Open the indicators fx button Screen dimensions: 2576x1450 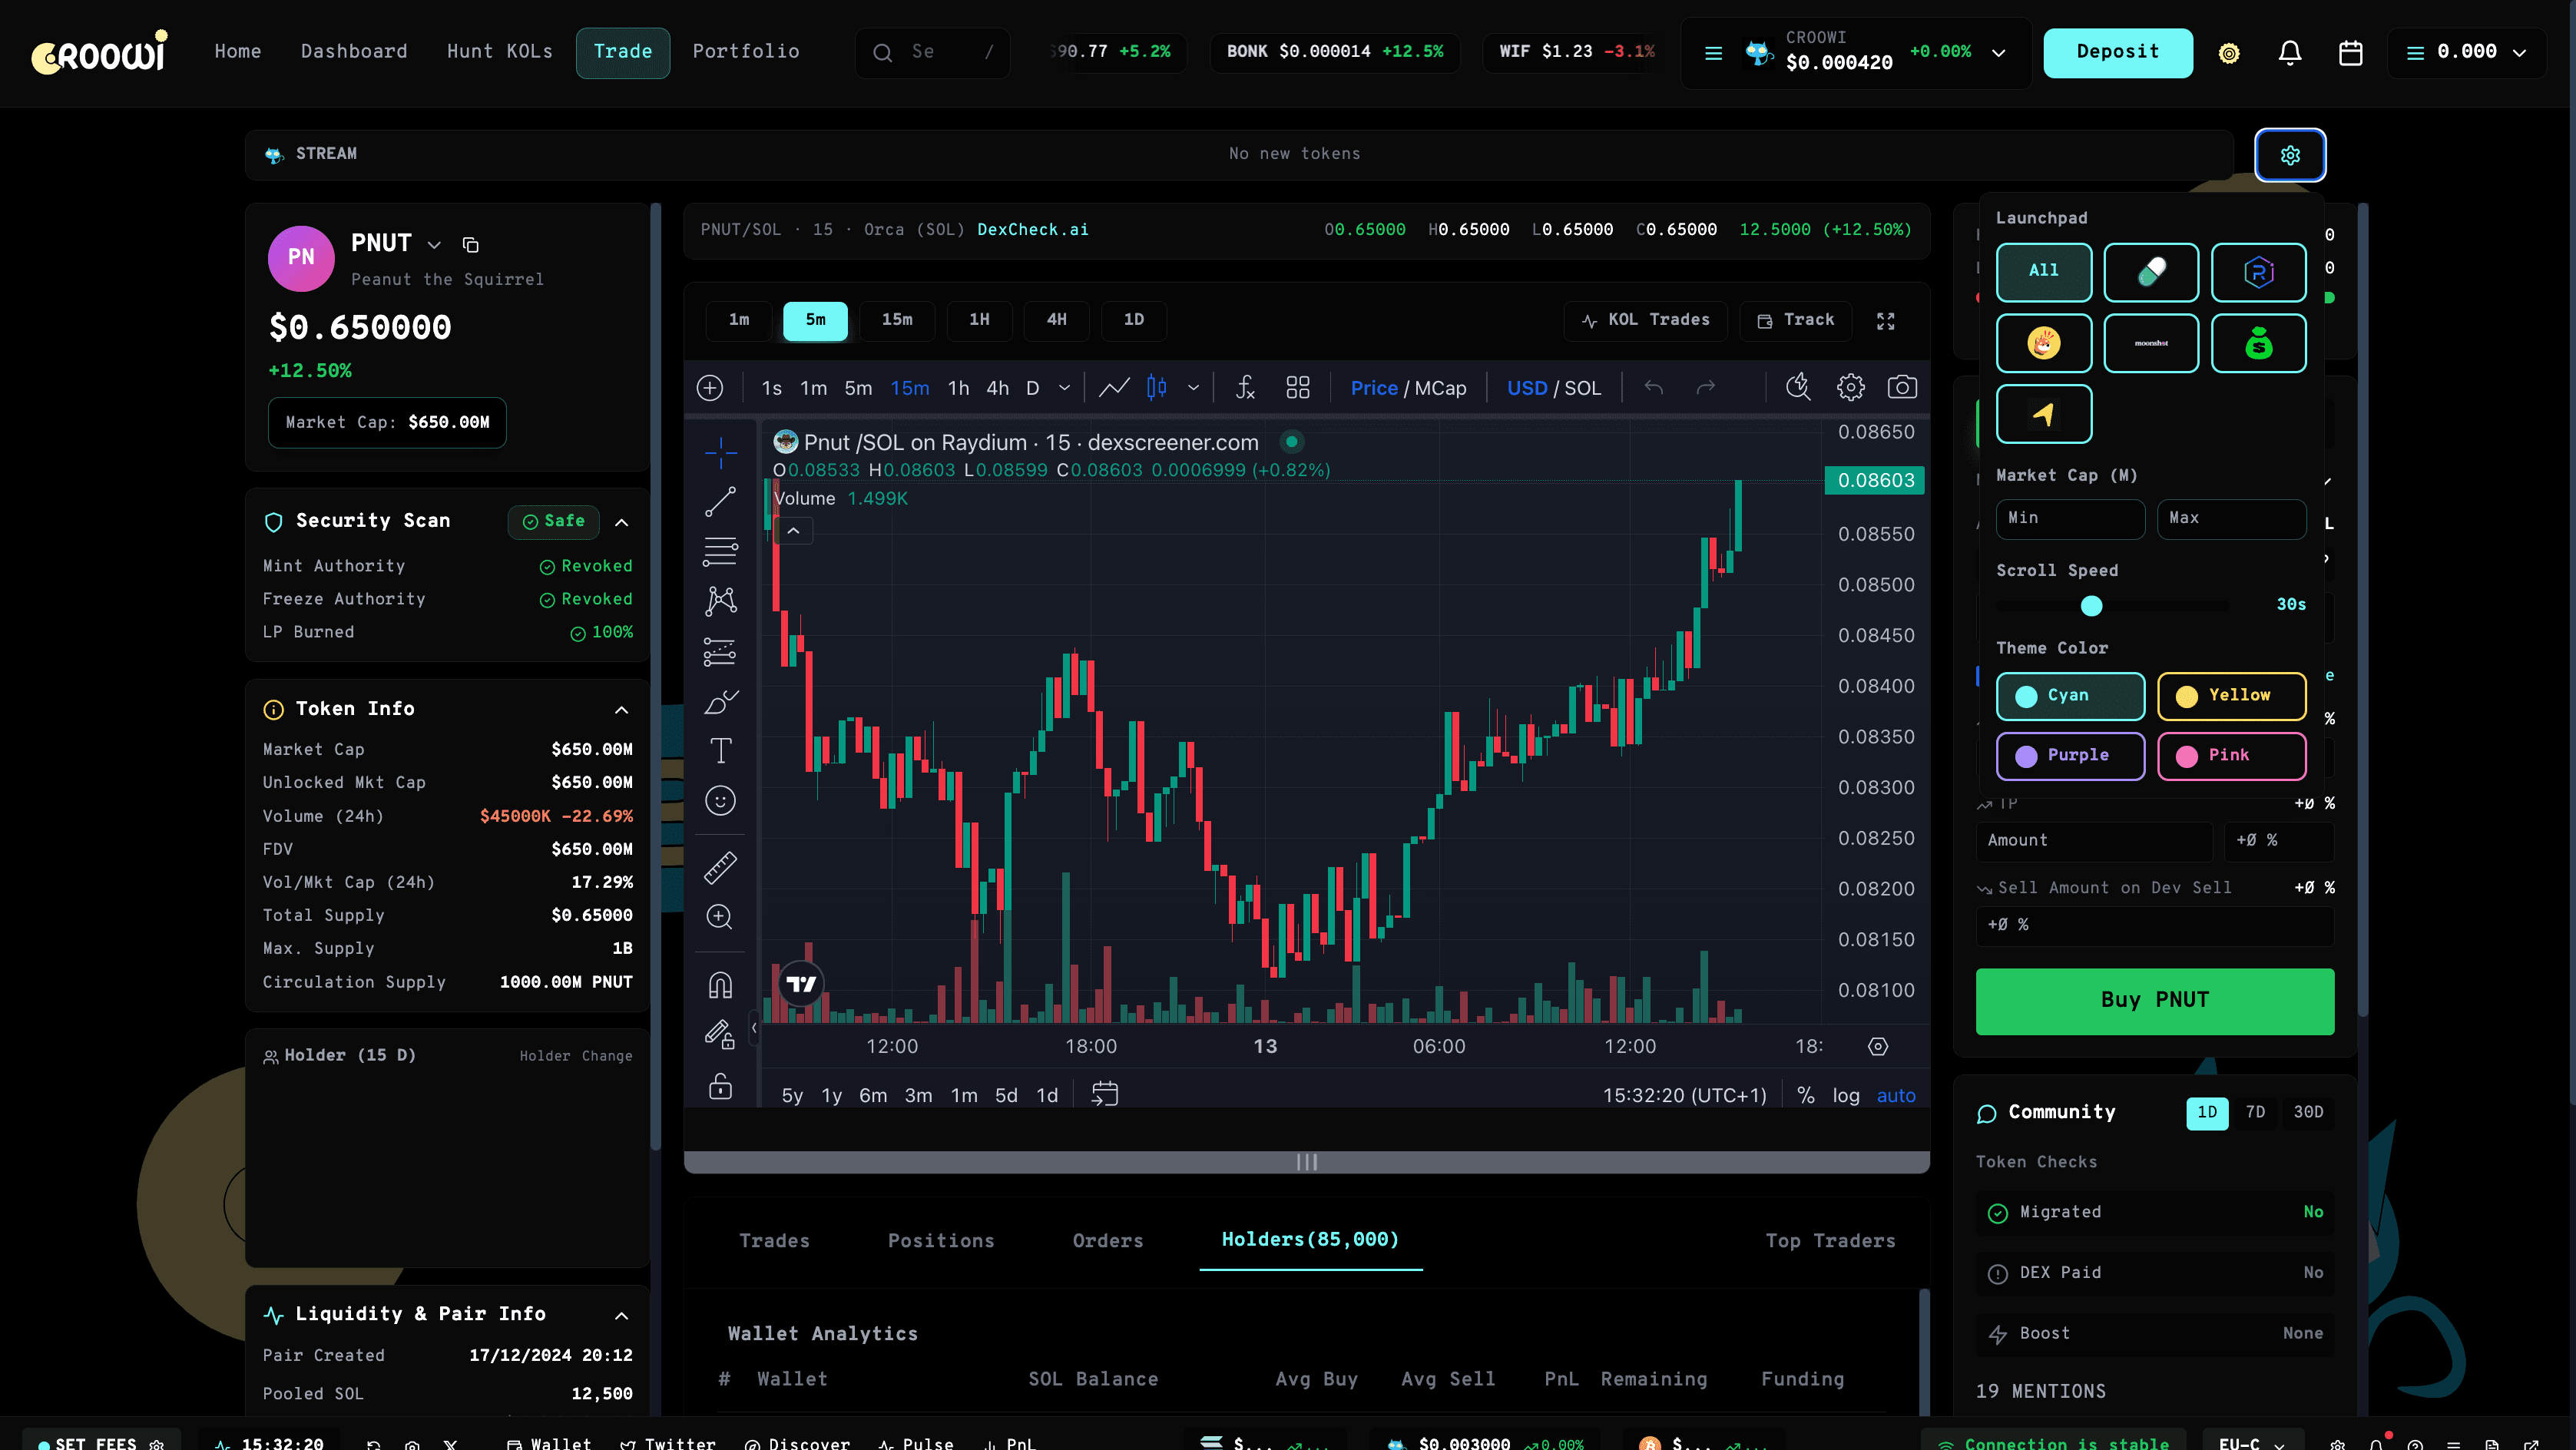(x=1244, y=388)
